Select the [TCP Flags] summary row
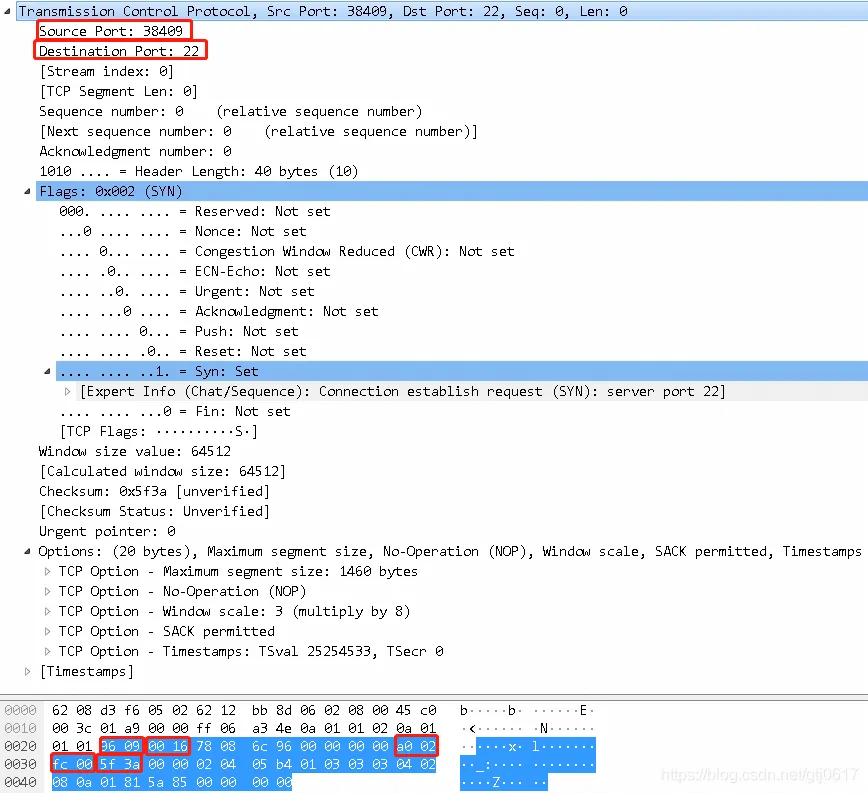This screenshot has height=793, width=868. point(158,431)
